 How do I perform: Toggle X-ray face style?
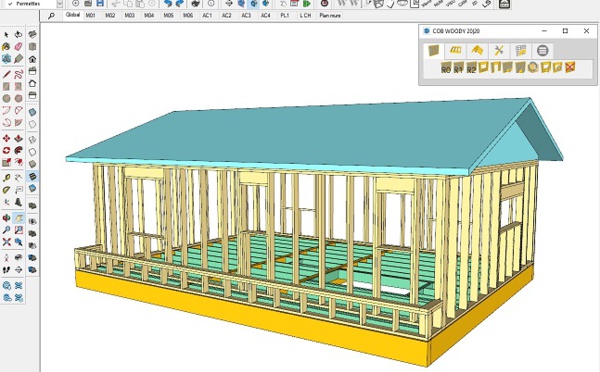point(33,112)
